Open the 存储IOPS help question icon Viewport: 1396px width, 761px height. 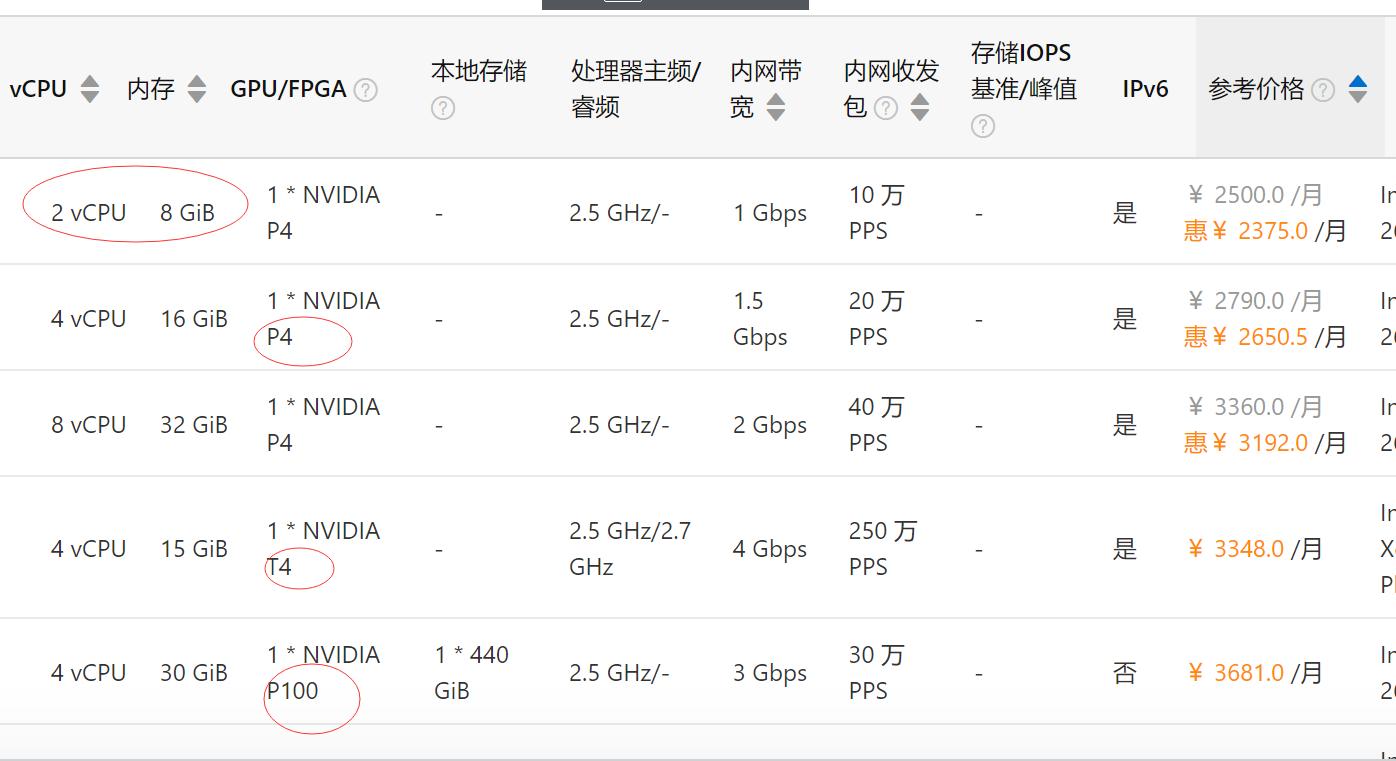point(982,126)
